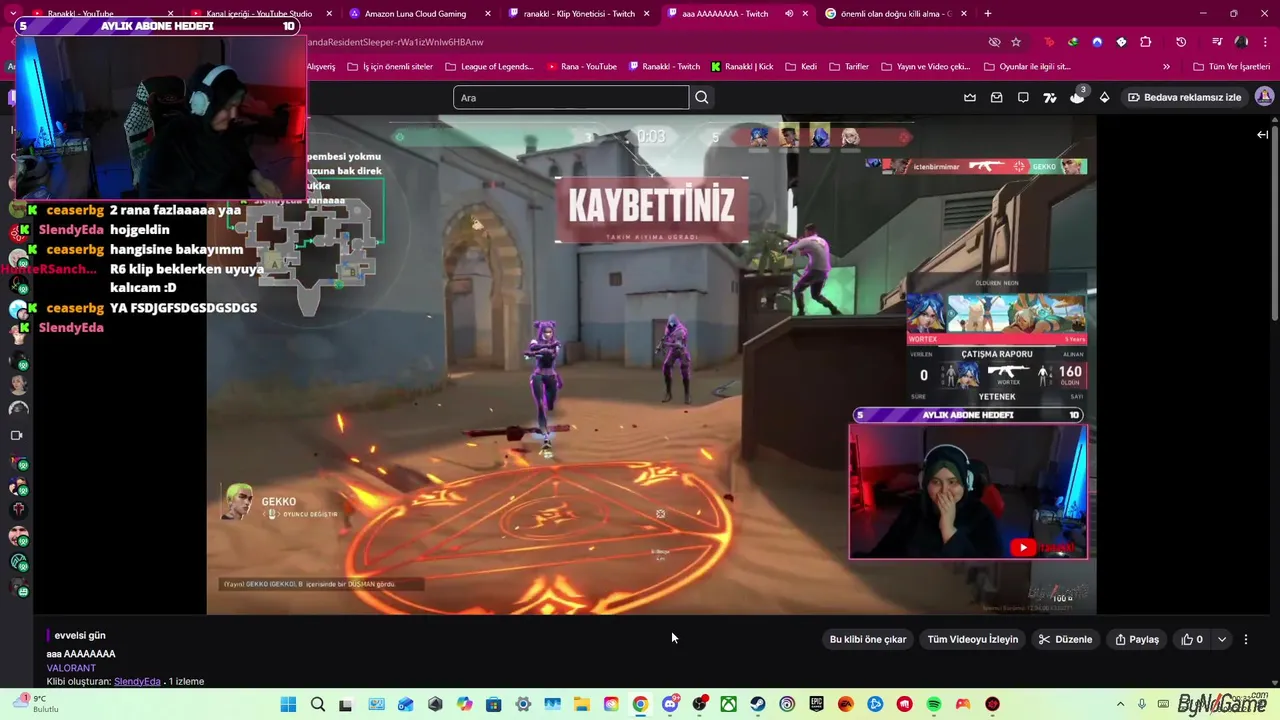Open İş için önemli siteler bookmarks folder
The height and width of the screenshot is (720, 1280).
pyautogui.click(x=389, y=66)
